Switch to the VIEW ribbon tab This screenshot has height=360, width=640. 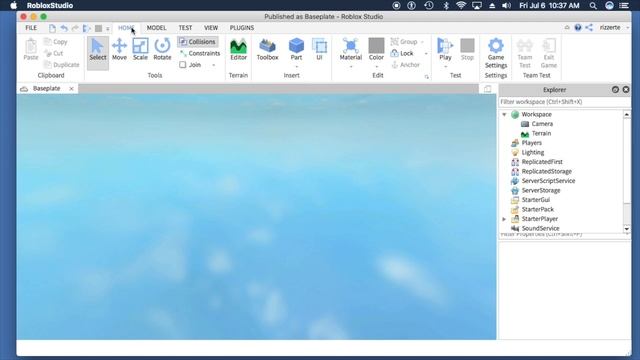[x=211, y=28]
